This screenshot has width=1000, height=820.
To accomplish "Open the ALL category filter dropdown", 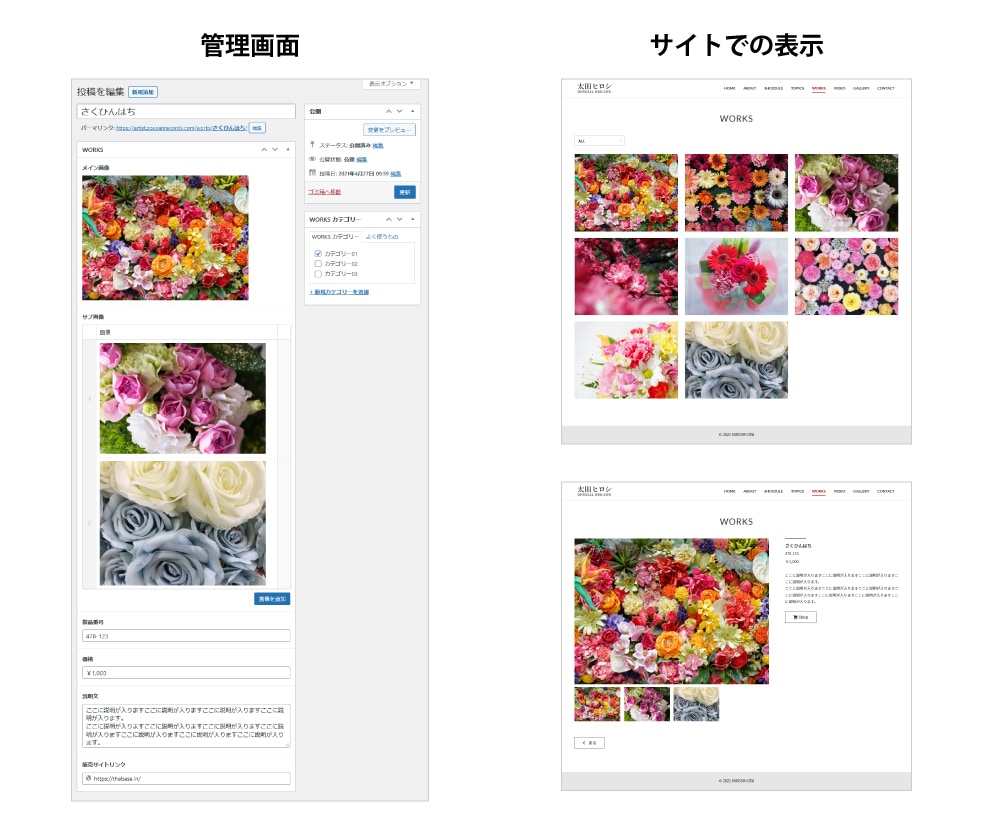I will pos(599,140).
